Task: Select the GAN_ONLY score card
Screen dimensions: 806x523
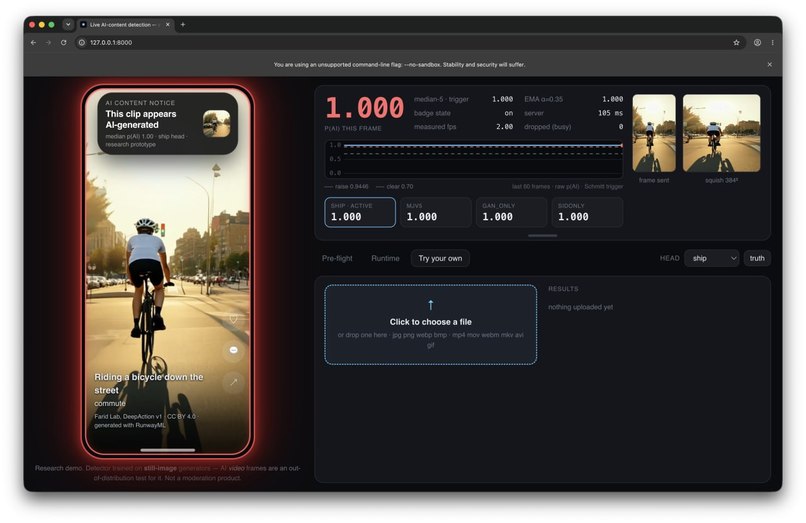Action: [511, 212]
